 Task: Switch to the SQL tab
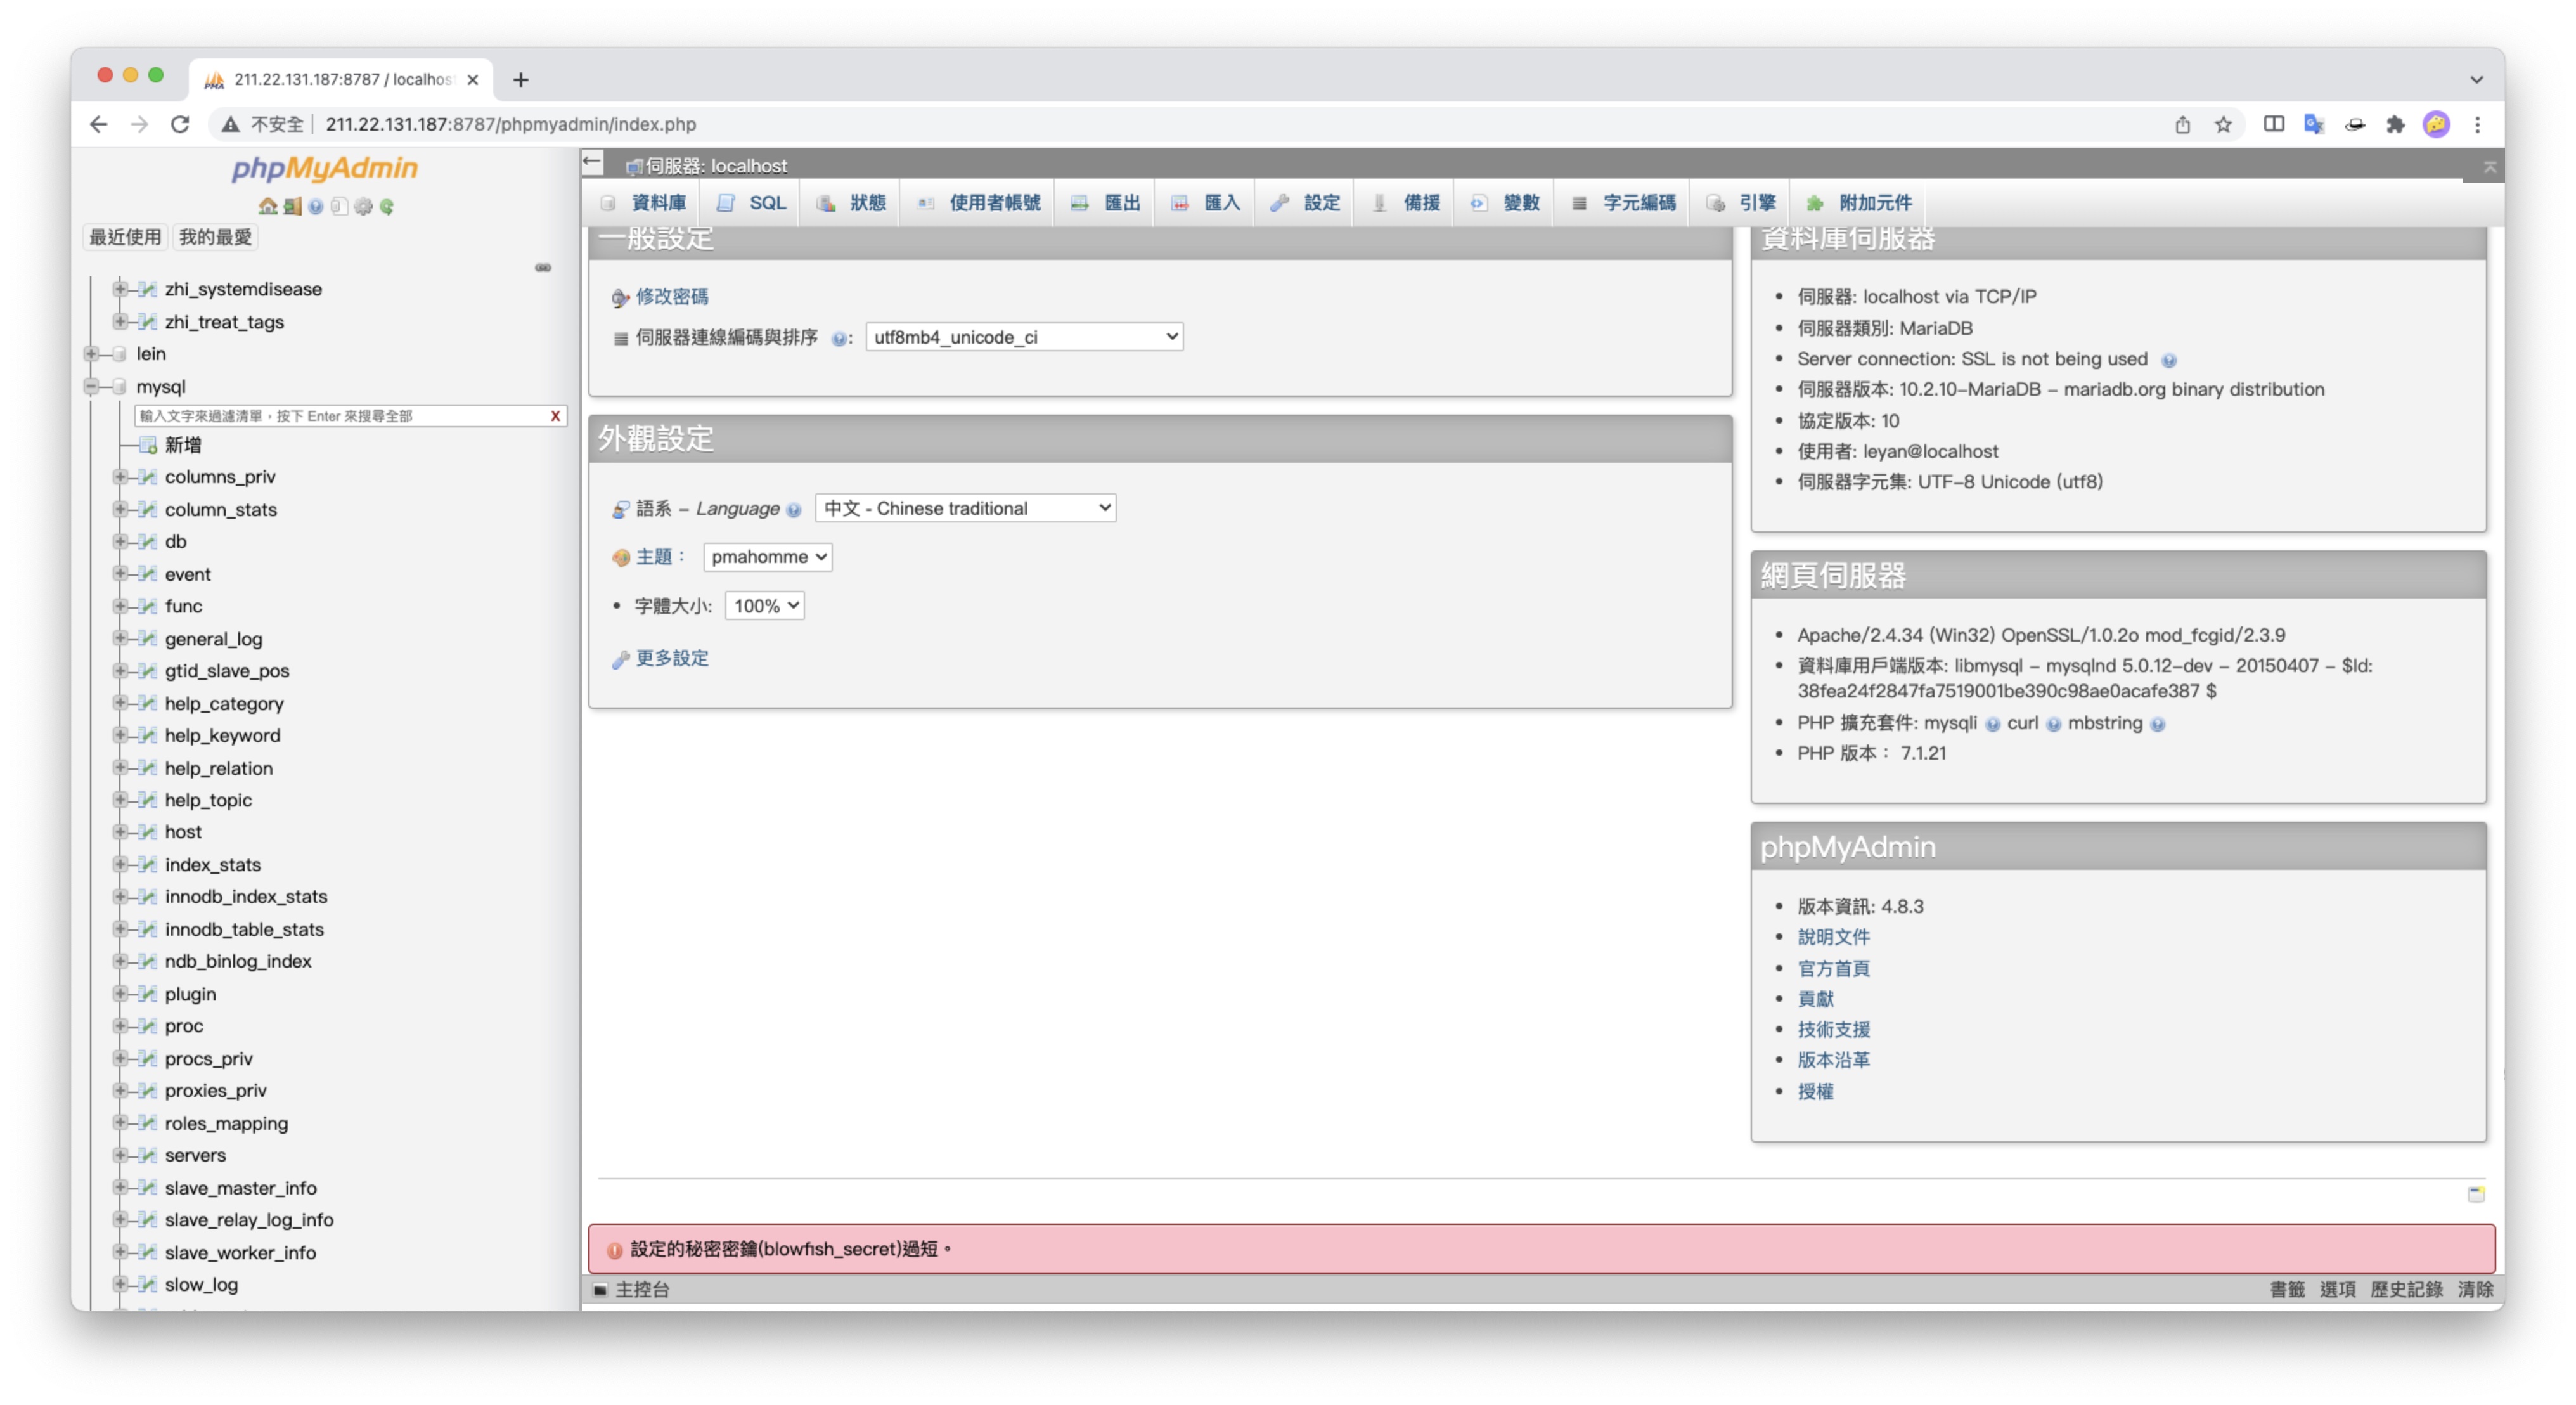[x=751, y=203]
